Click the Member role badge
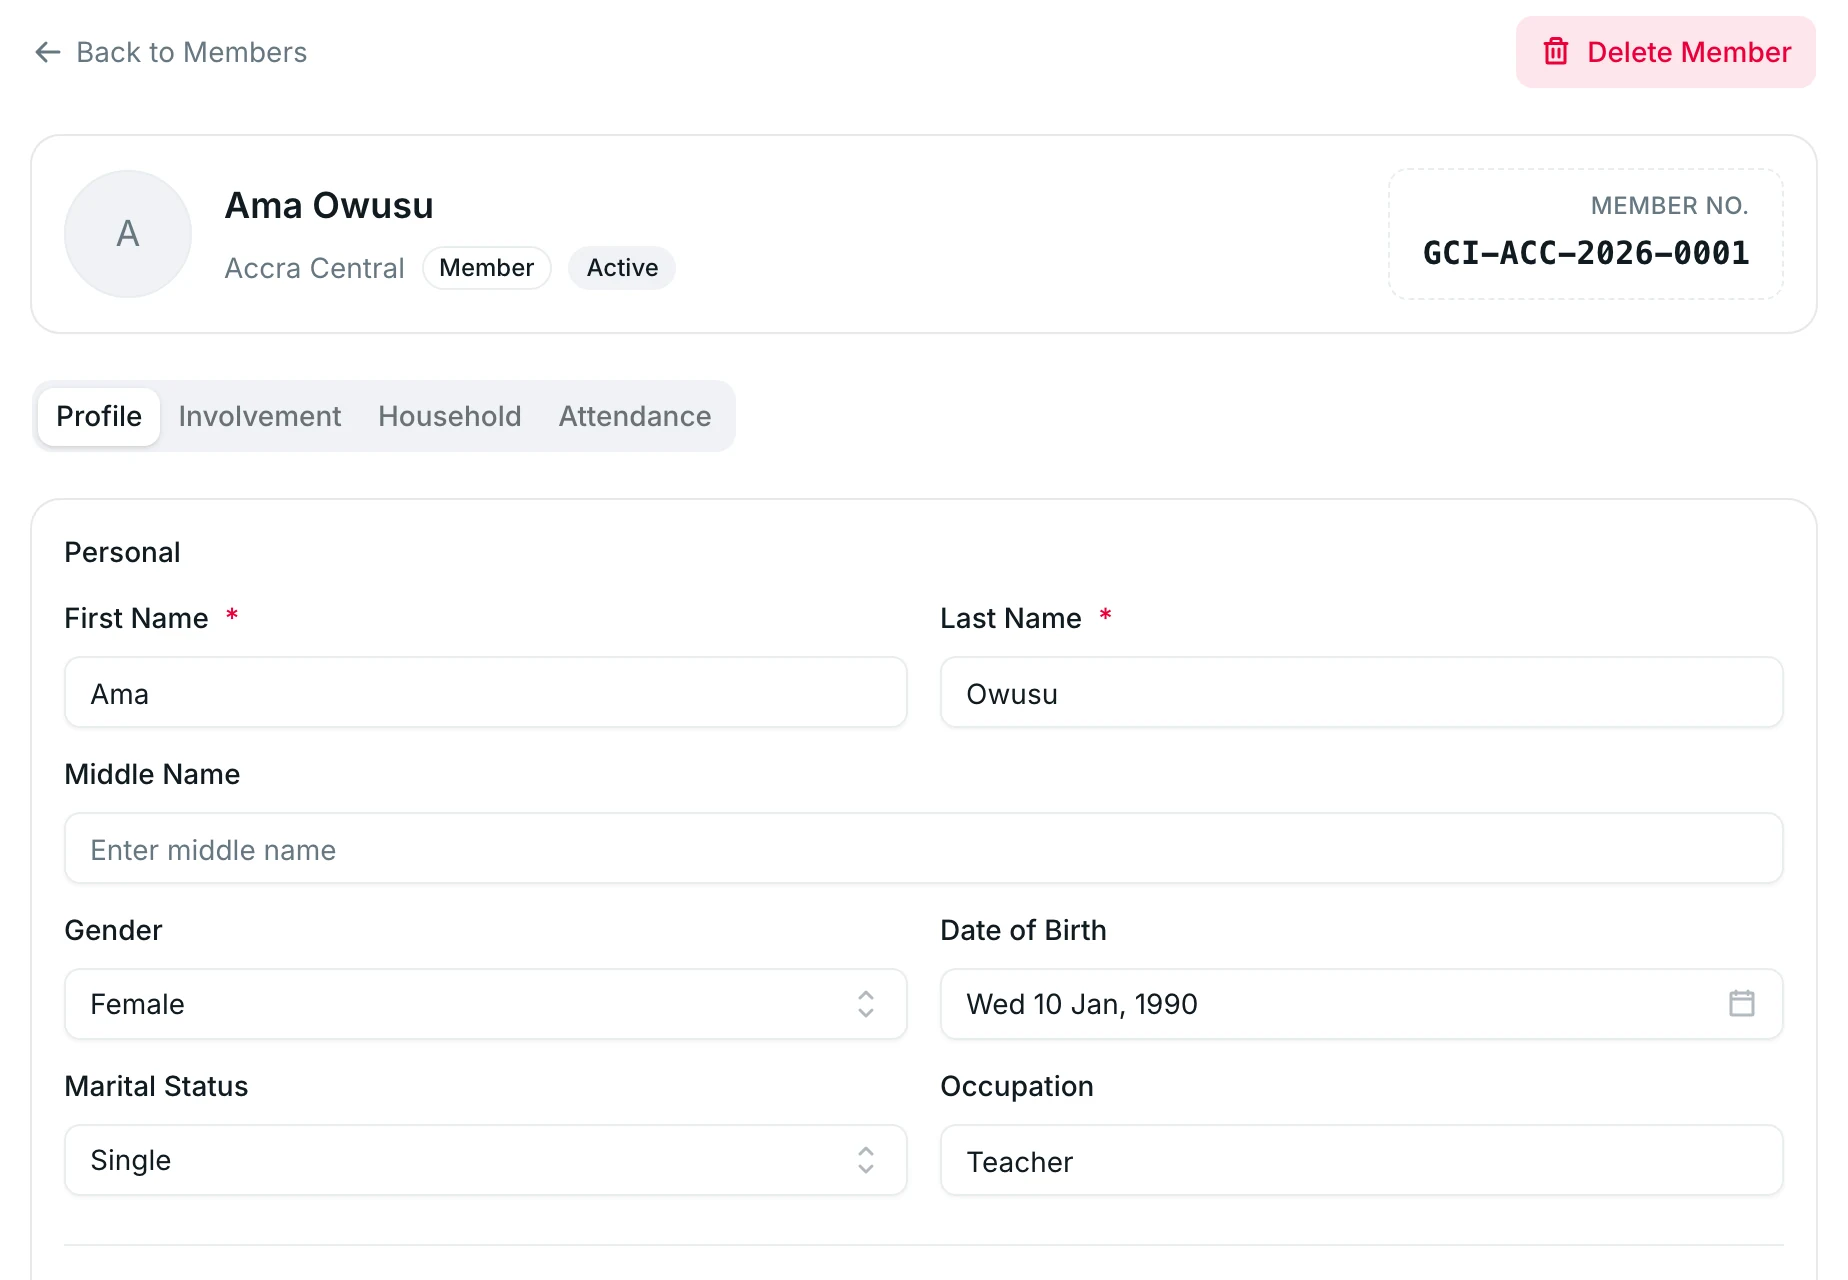The height and width of the screenshot is (1280, 1848). coord(487,268)
